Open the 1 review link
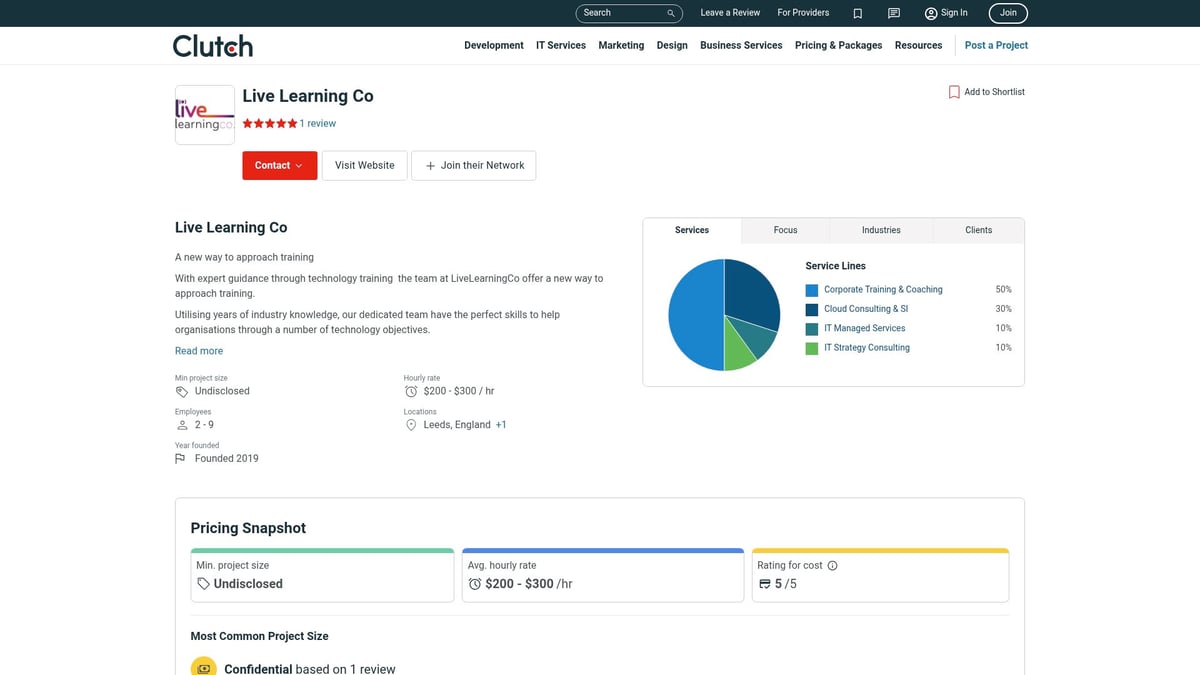The height and width of the screenshot is (675, 1200). pyautogui.click(x=318, y=124)
